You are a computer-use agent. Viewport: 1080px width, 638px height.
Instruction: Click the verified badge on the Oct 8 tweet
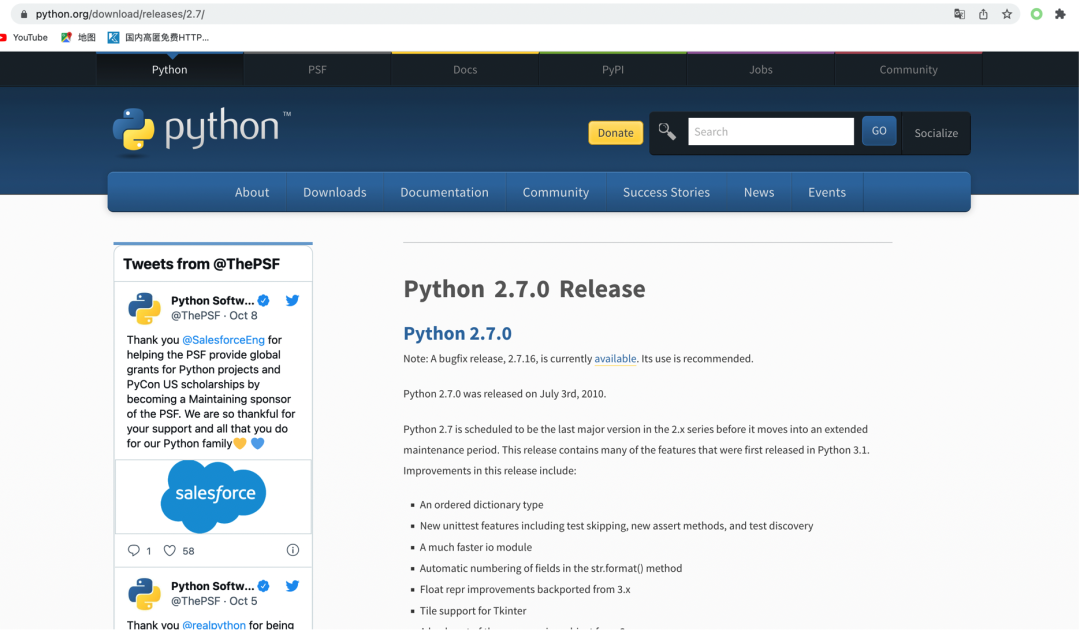click(263, 300)
